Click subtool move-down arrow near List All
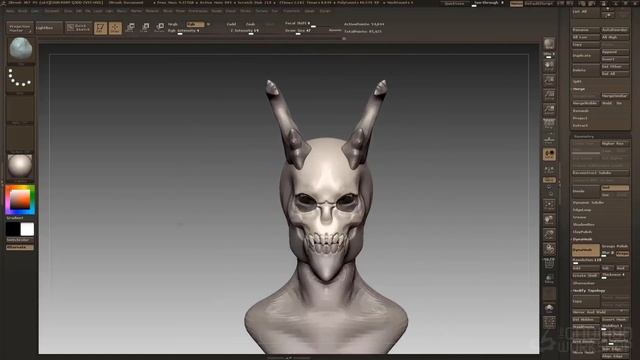The width and height of the screenshot is (640, 360). point(608,15)
